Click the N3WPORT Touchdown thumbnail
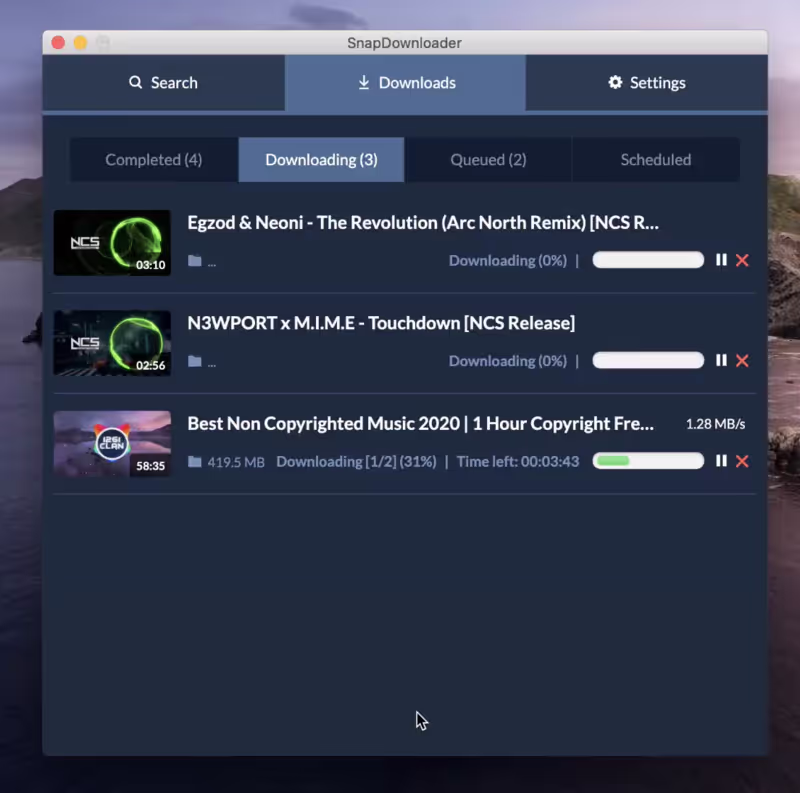This screenshot has height=793, width=800. [112, 343]
